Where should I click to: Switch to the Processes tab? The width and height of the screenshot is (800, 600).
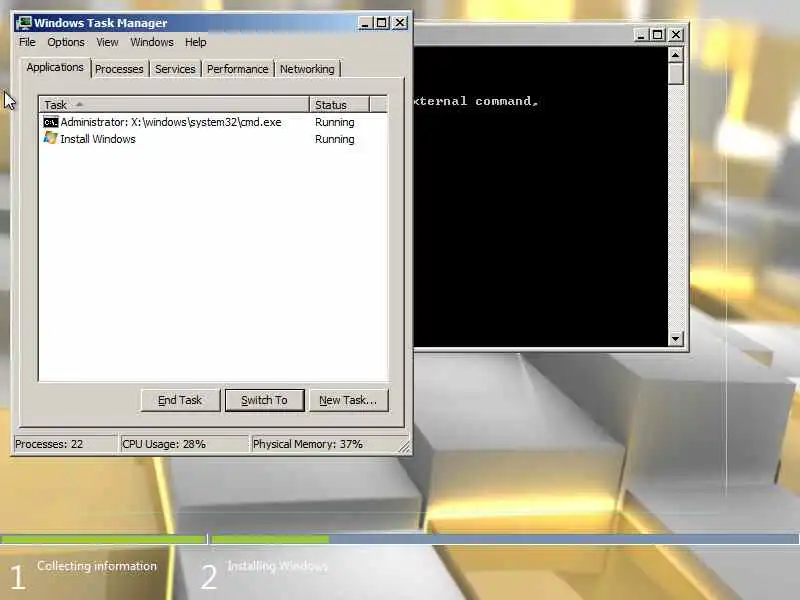pyautogui.click(x=119, y=69)
